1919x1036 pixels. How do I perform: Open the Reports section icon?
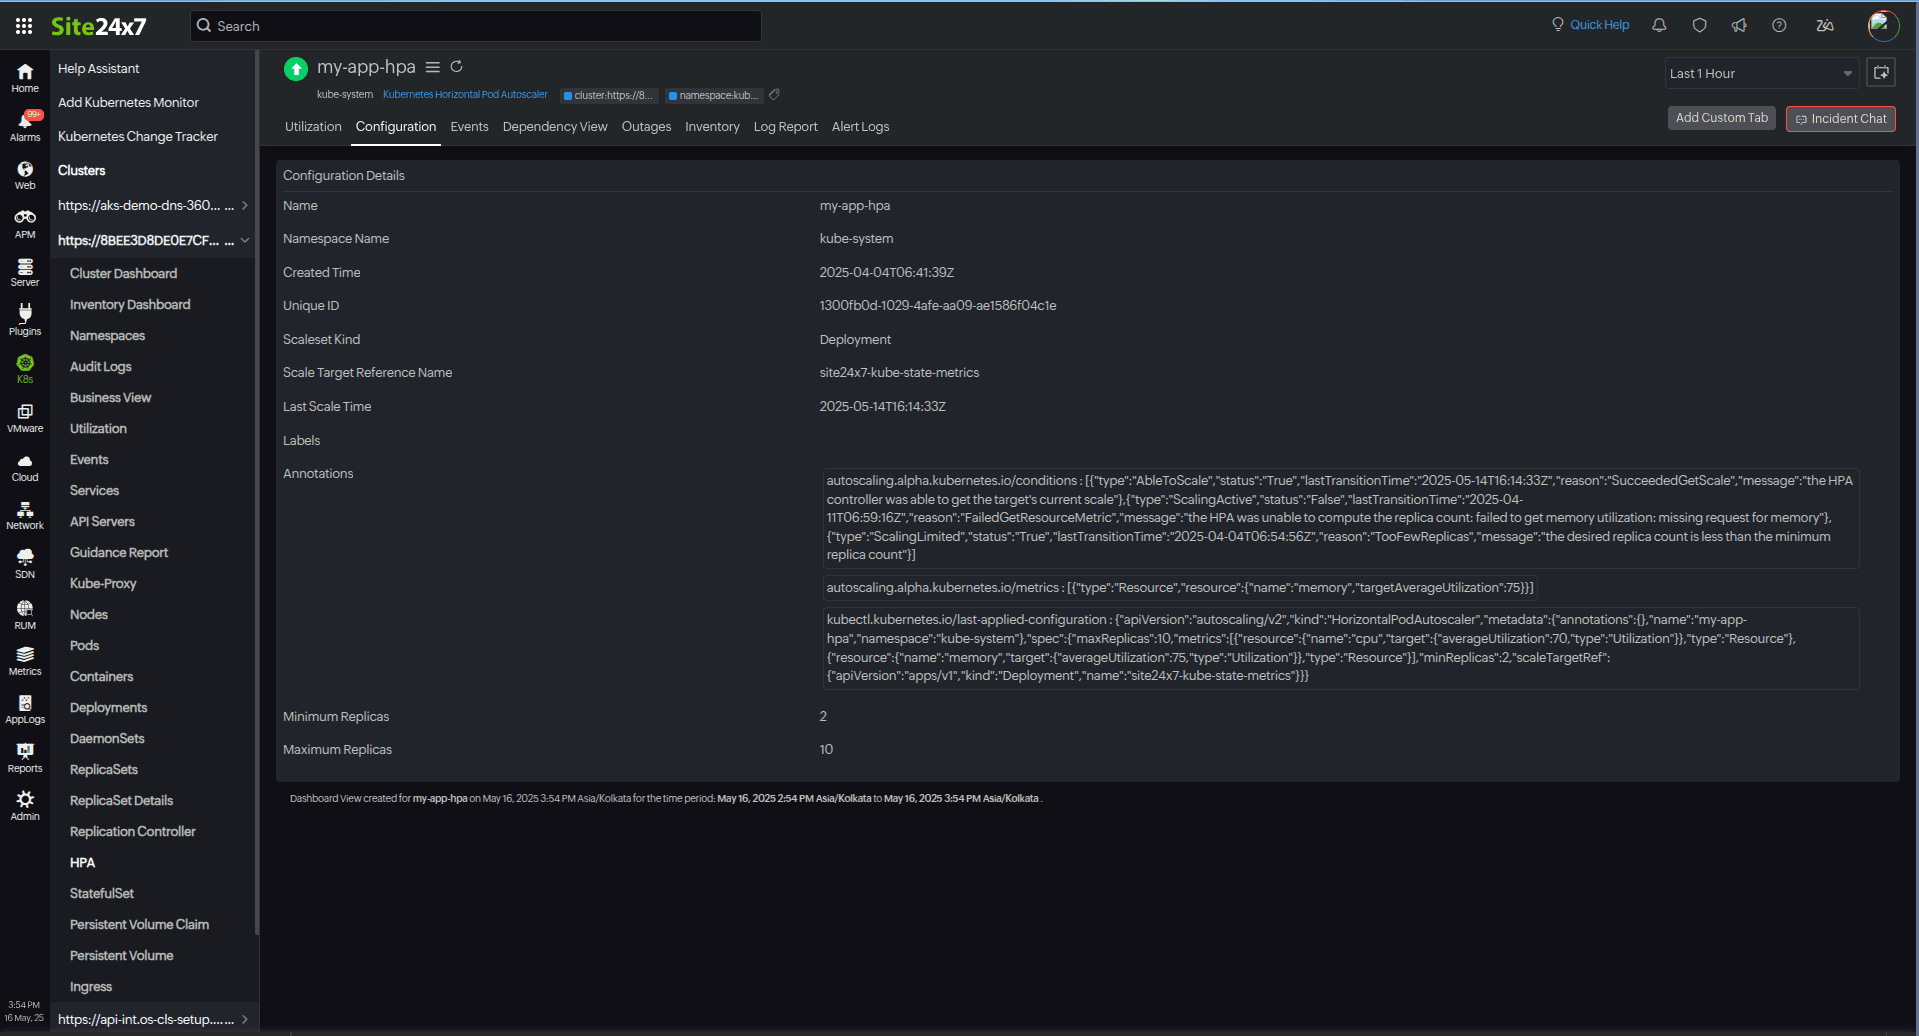coord(25,758)
